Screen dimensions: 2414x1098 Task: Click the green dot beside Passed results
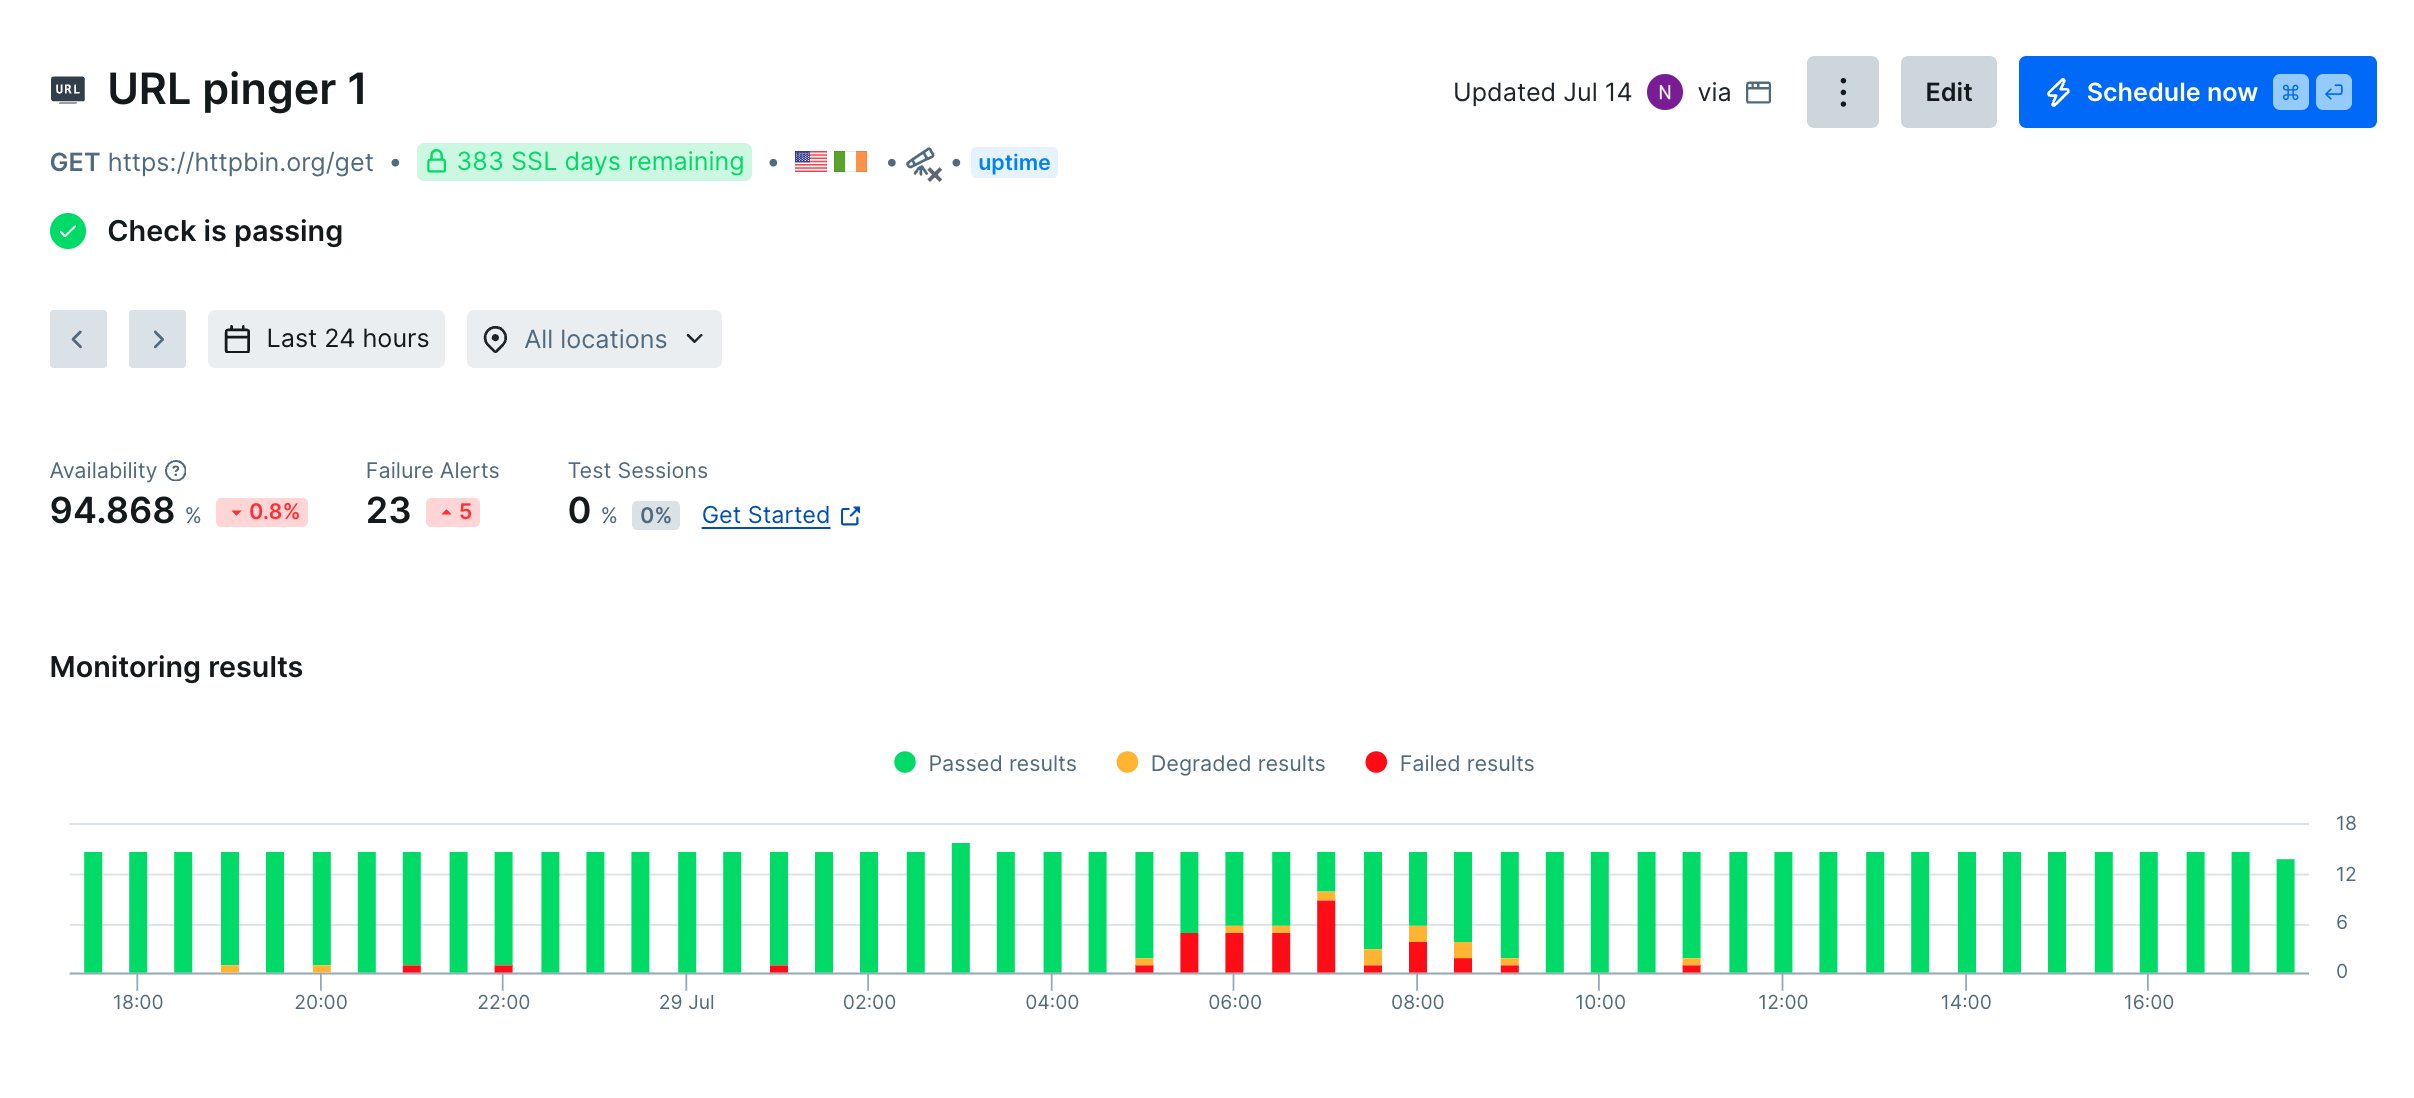[905, 762]
